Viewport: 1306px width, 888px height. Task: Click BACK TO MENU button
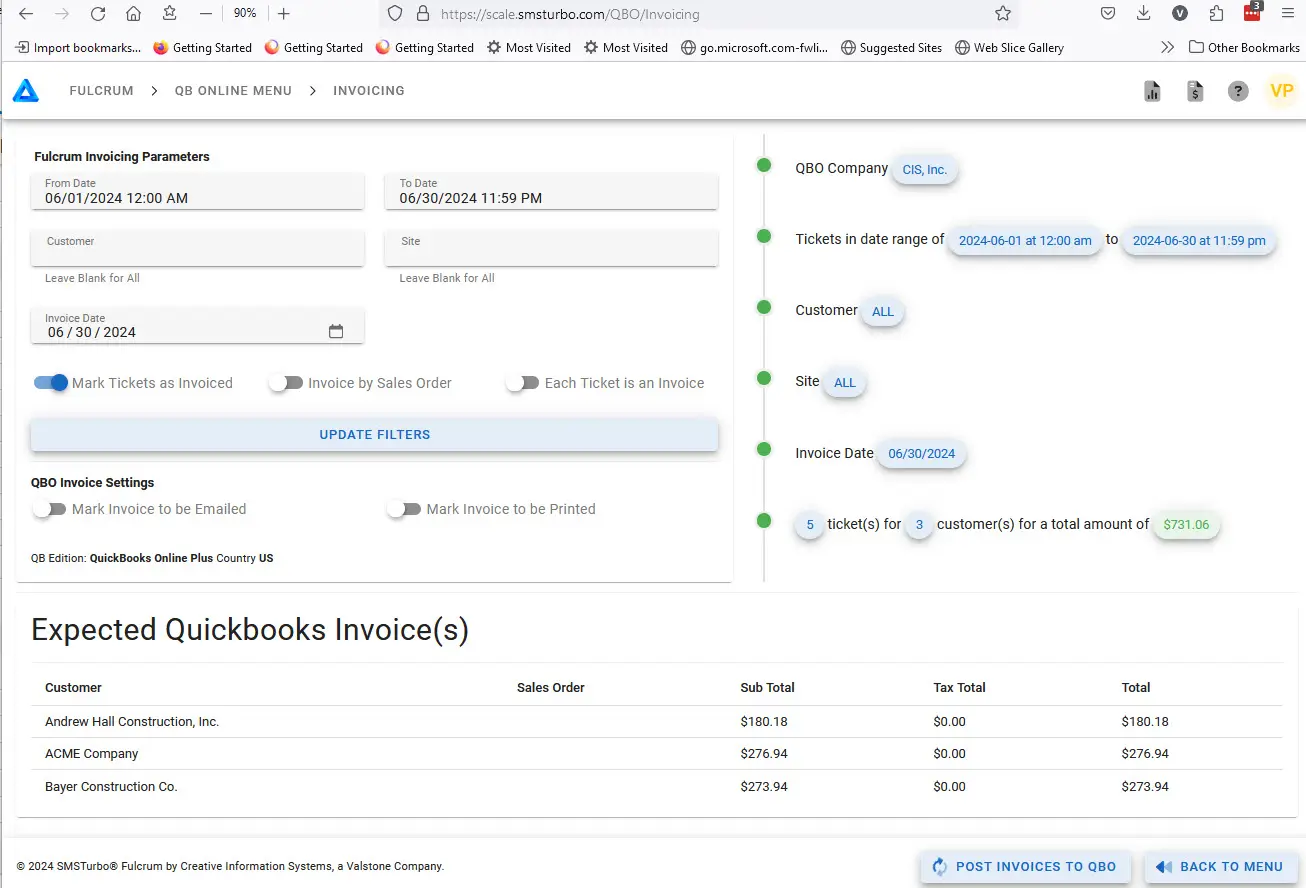point(1220,867)
